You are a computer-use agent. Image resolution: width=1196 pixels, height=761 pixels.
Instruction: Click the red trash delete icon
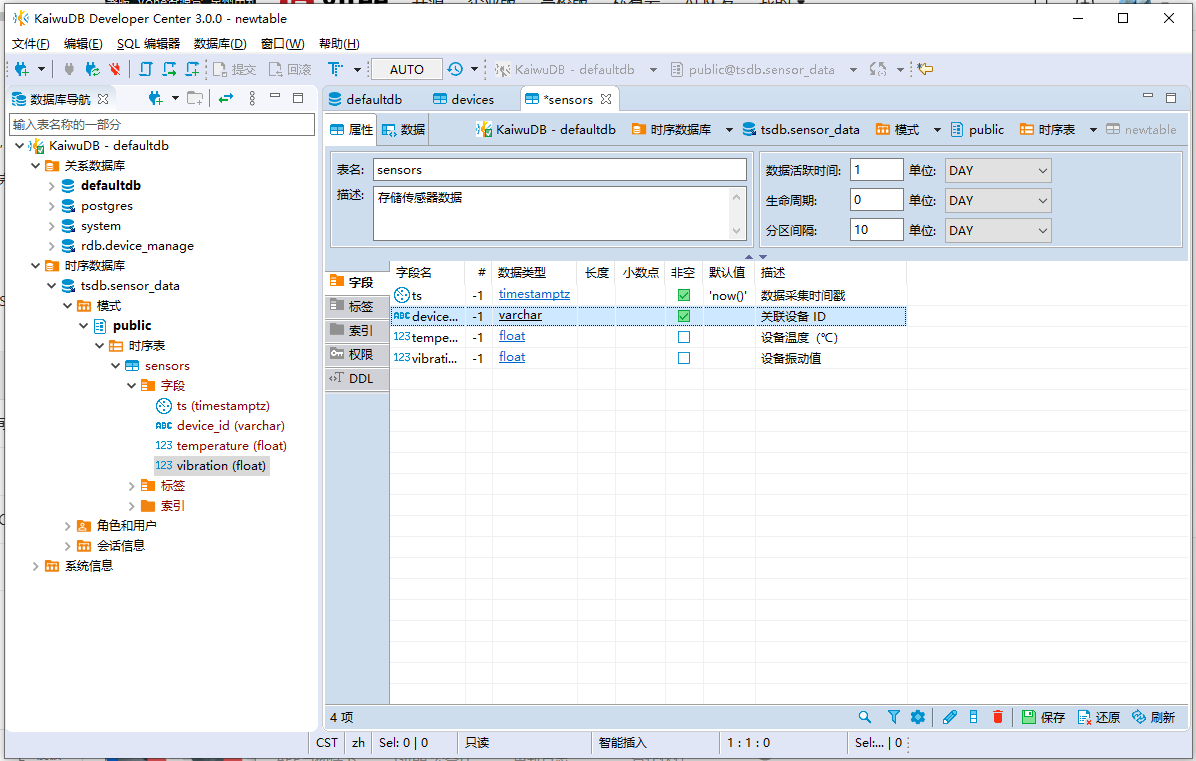click(x=998, y=717)
